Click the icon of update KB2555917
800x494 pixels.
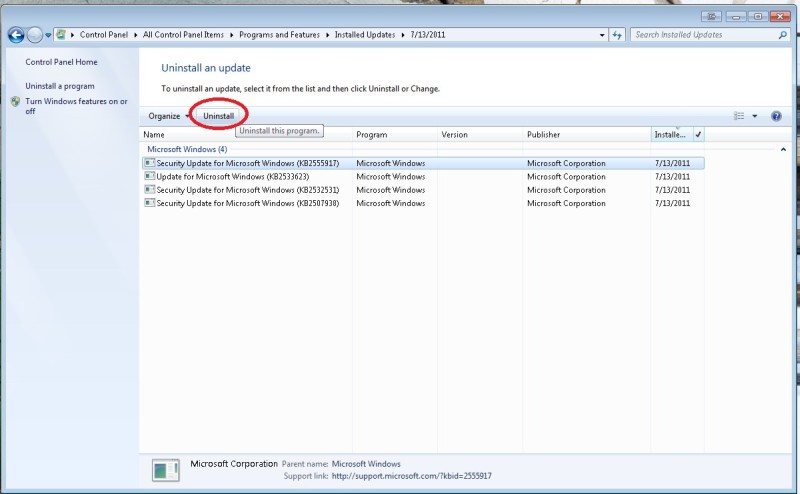pyautogui.click(x=149, y=163)
